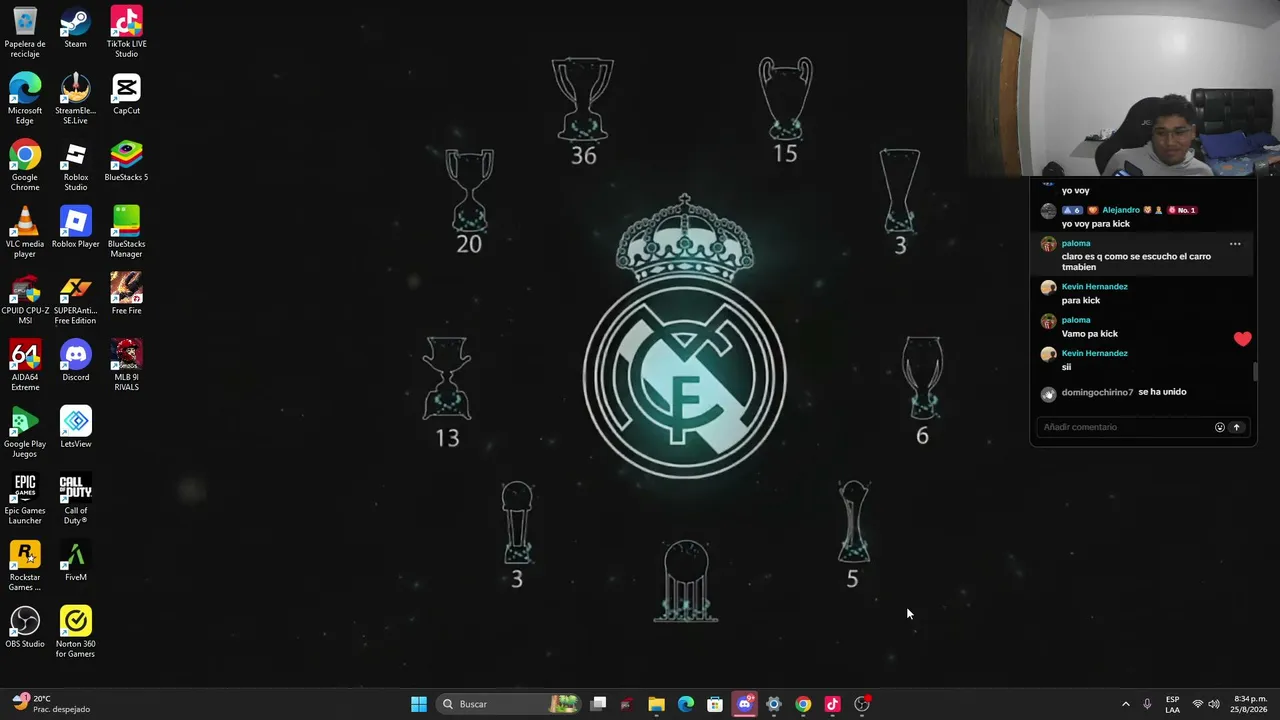This screenshot has height=720, width=1280.
Task: Launch Steam from the desktop
Action: (x=75, y=27)
